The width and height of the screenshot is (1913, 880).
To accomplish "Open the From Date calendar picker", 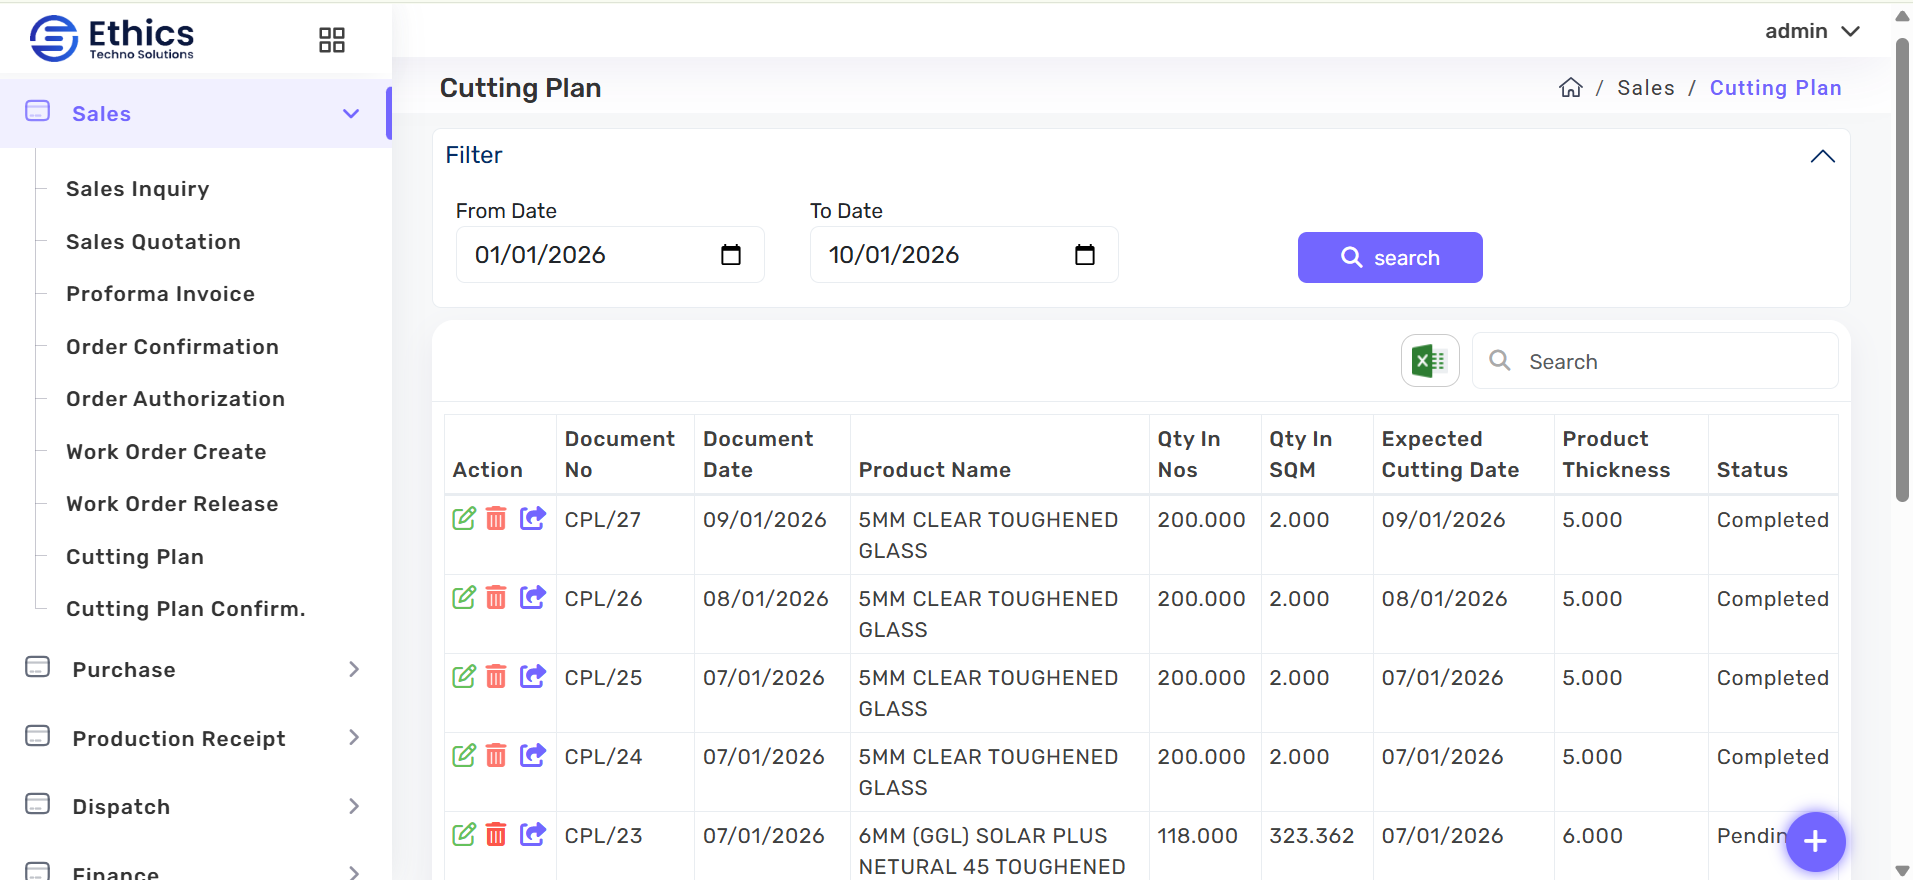I will (x=731, y=255).
